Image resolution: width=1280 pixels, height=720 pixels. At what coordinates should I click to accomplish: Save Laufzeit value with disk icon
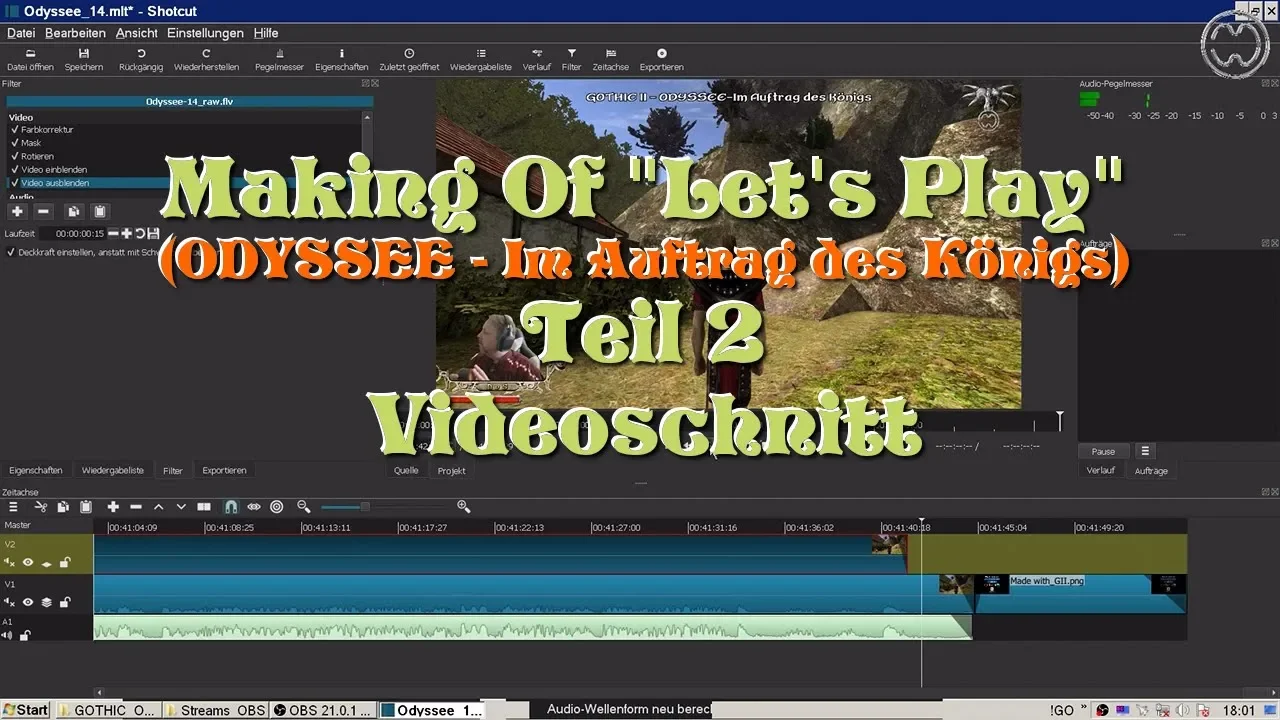pyautogui.click(x=153, y=233)
